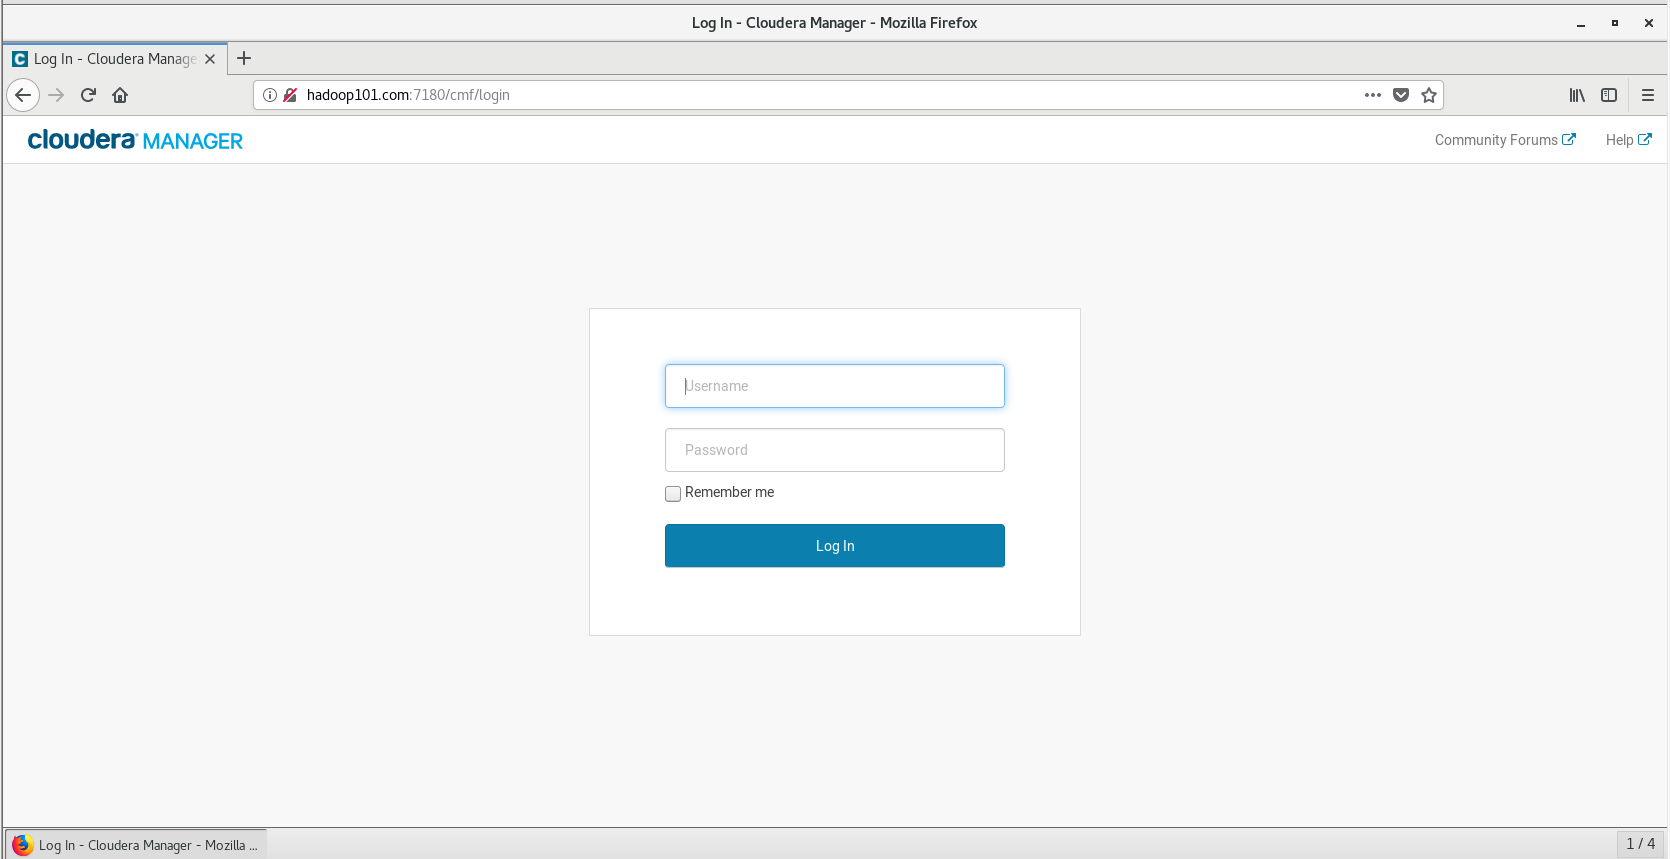Open the Firefox home page icon
Screen dimensions: 1670x859
[x=120, y=95]
